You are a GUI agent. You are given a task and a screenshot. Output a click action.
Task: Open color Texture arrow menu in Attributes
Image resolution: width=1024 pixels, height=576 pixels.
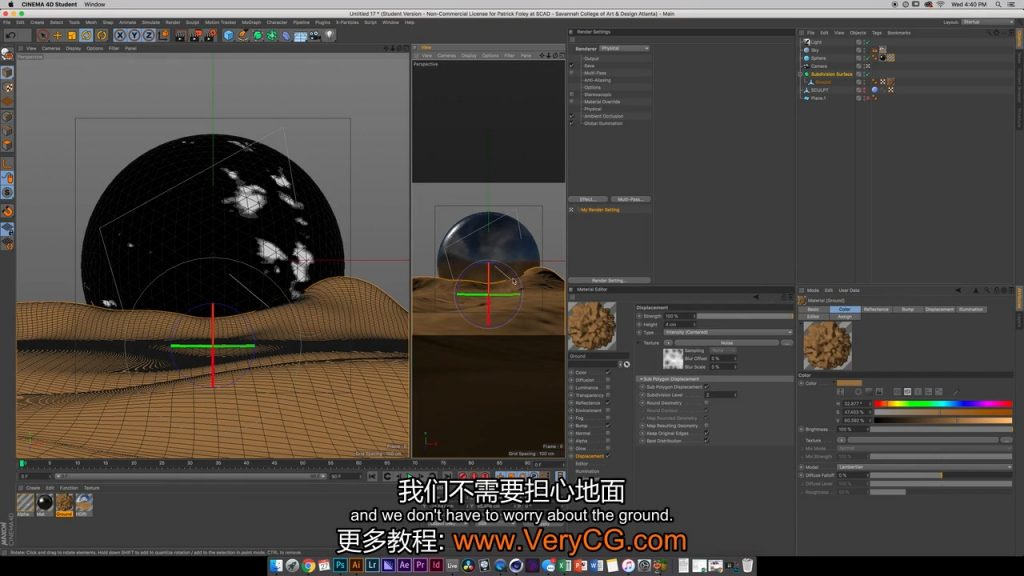(841, 440)
